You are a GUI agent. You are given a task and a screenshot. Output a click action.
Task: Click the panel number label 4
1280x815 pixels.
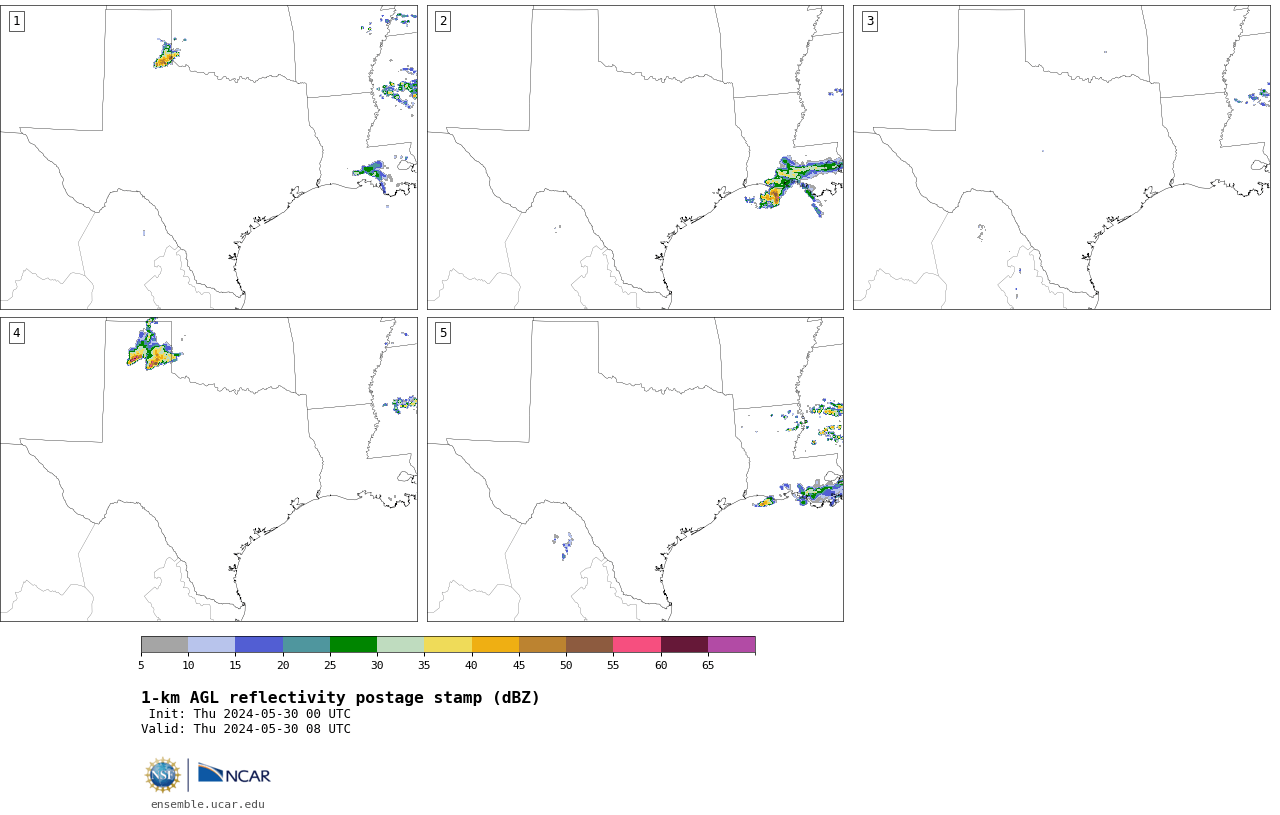pyautogui.click(x=17, y=333)
